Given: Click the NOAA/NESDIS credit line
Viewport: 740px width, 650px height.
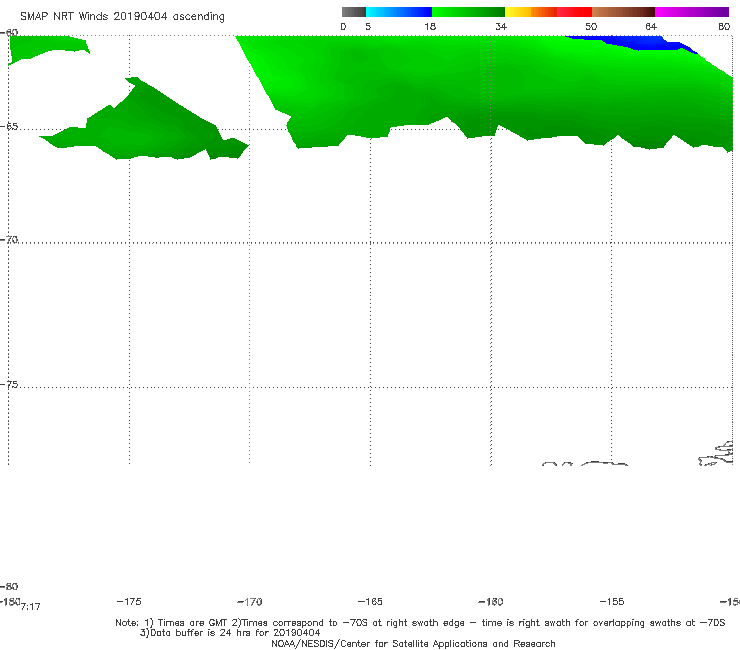Looking at the screenshot, I should (413, 643).
